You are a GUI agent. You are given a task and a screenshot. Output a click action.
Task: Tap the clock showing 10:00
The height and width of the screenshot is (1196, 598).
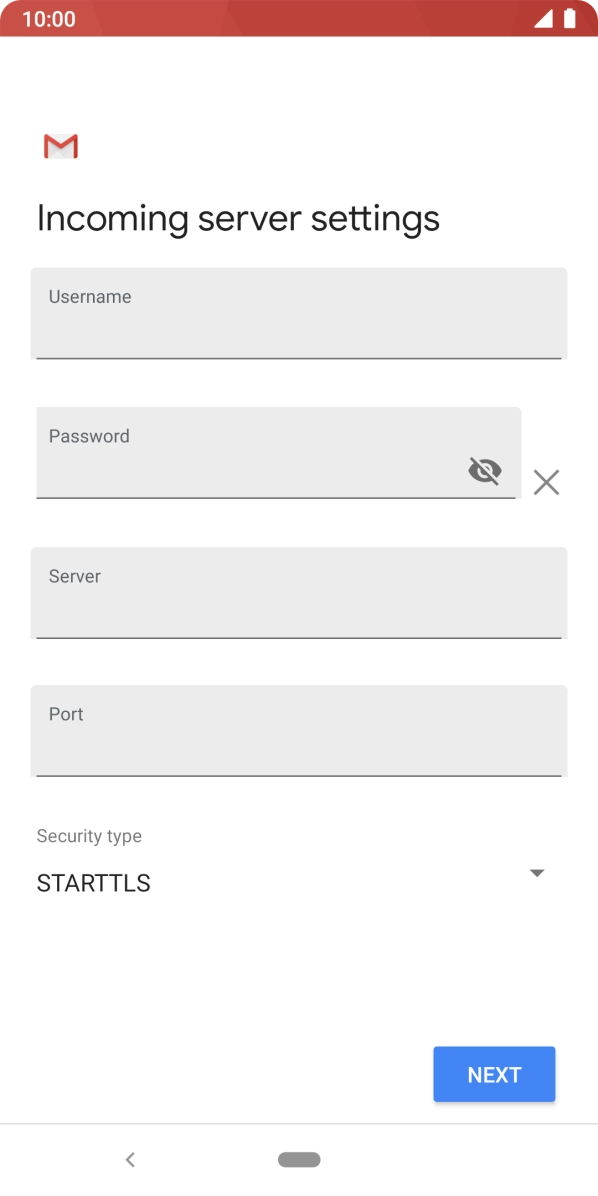coord(49,18)
